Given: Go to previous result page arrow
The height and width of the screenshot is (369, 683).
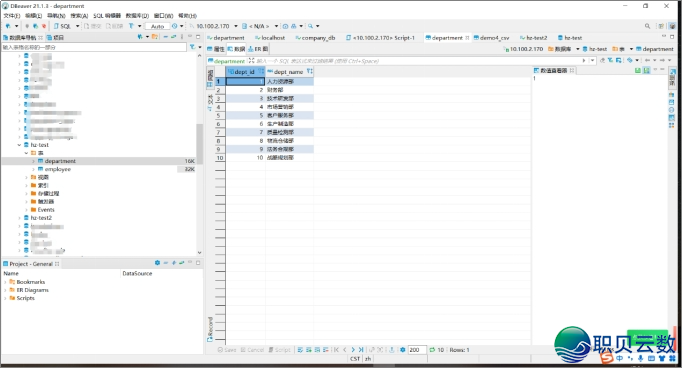Looking at the screenshot, I should [345, 350].
